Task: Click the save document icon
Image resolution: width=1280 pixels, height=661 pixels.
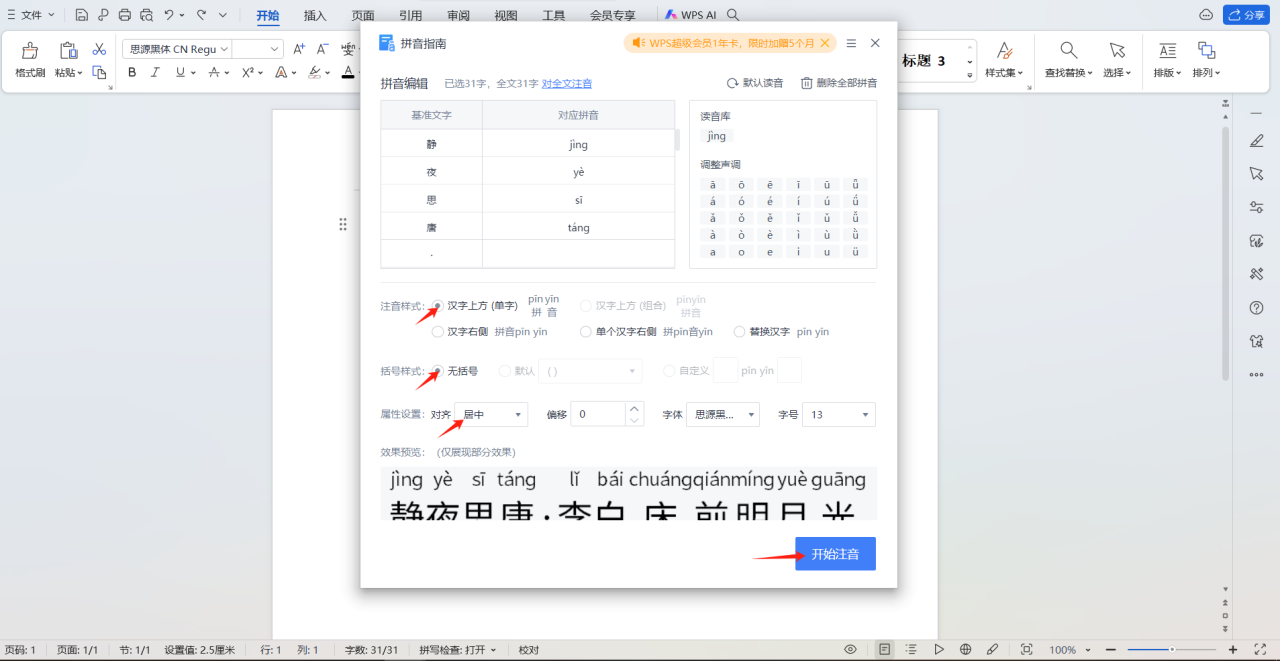Action: [82, 15]
